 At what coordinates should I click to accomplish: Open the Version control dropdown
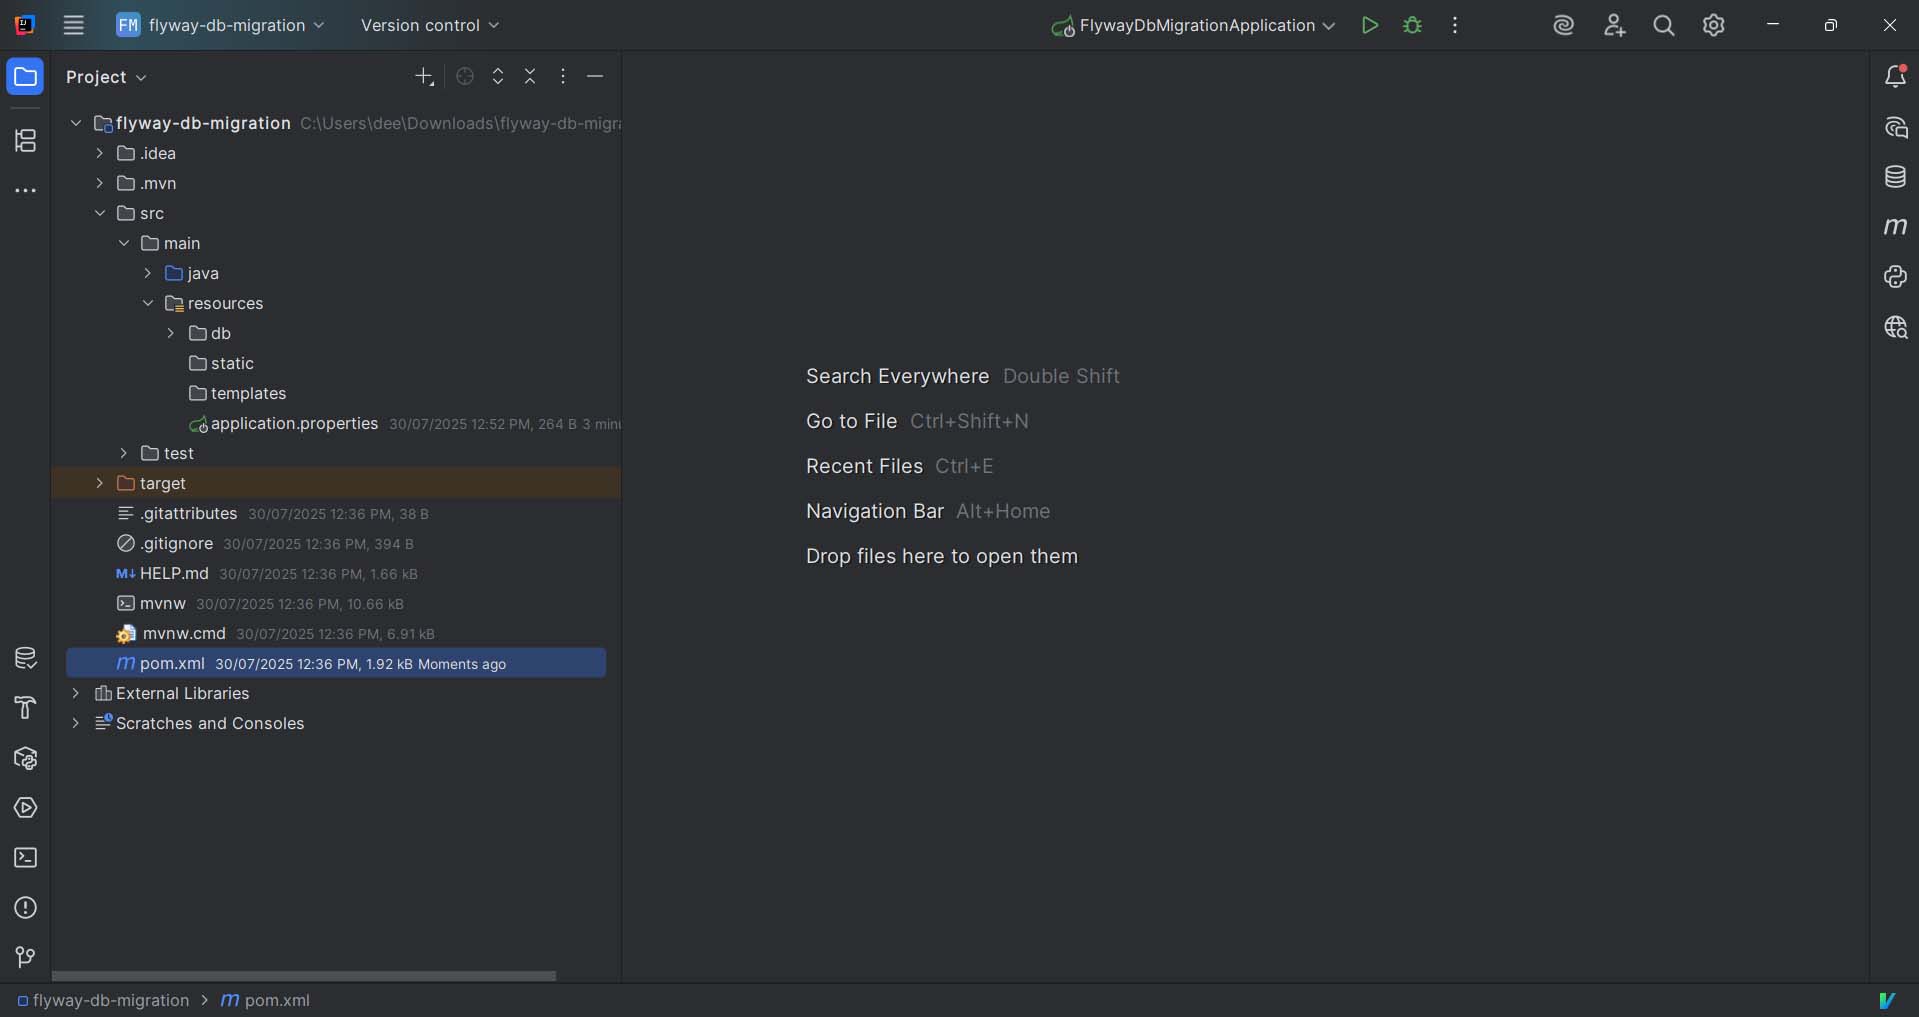pyautogui.click(x=430, y=25)
